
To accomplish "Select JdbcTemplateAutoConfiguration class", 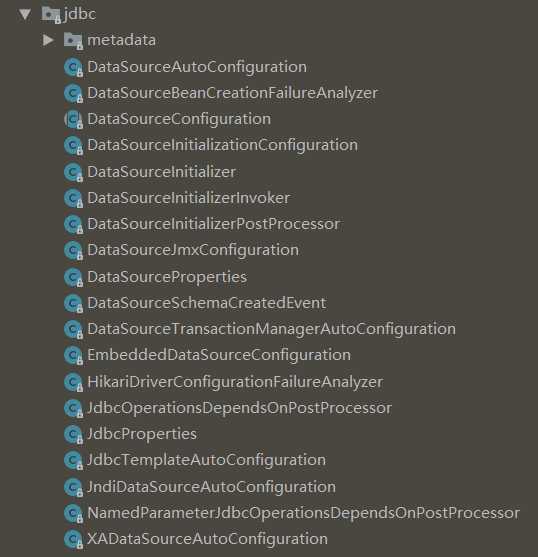I will pos(207,460).
